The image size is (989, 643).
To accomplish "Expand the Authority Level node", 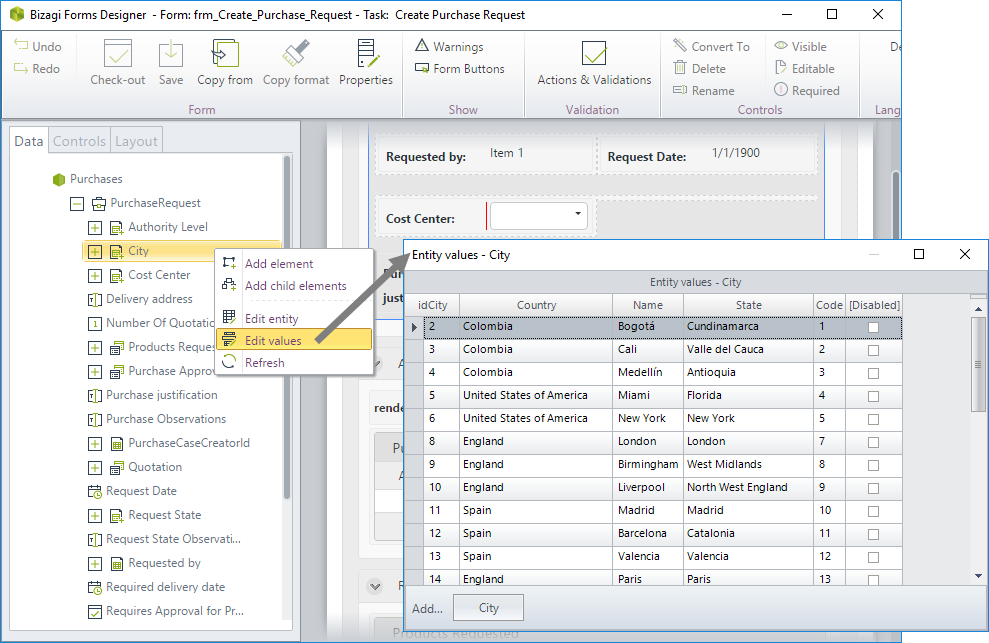I will tap(95, 228).
